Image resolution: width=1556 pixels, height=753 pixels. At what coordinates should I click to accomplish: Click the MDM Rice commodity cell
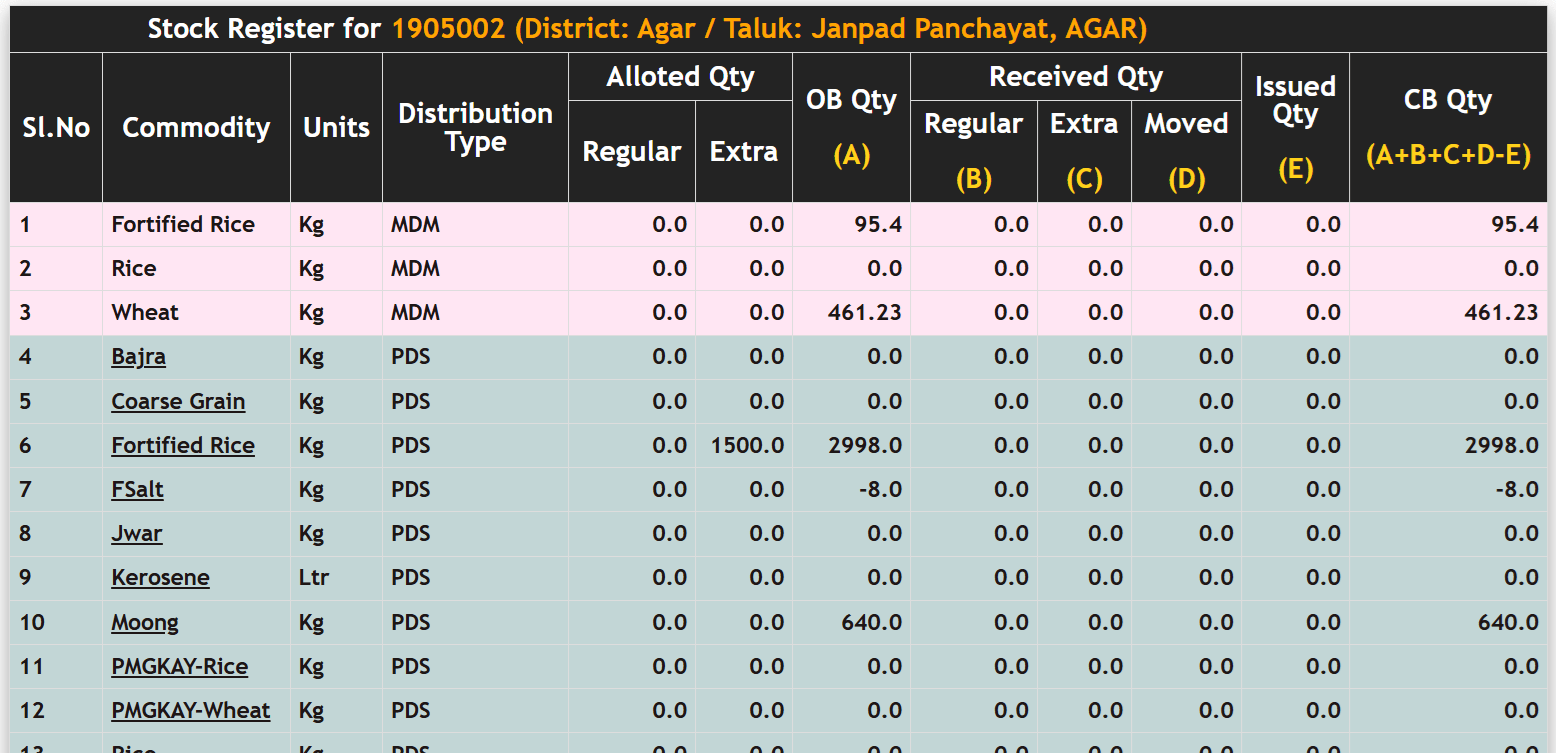pyautogui.click(x=196, y=269)
